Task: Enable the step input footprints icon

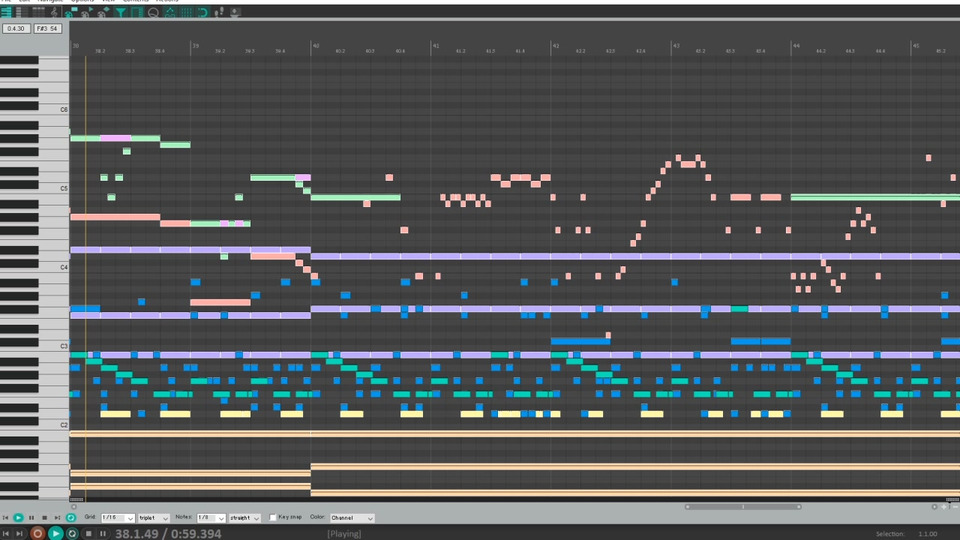Action: tap(219, 12)
